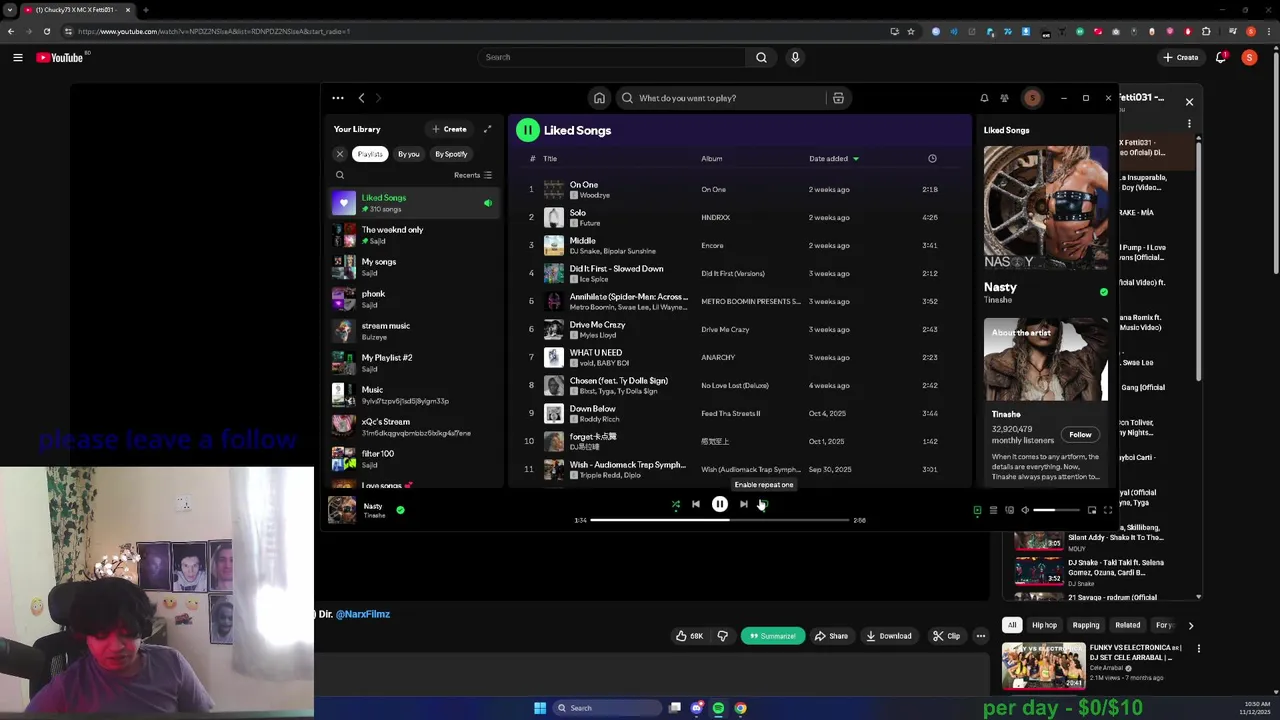Image resolution: width=1280 pixels, height=720 pixels.
Task: Like the YouTube video (68K)
Action: click(x=689, y=636)
